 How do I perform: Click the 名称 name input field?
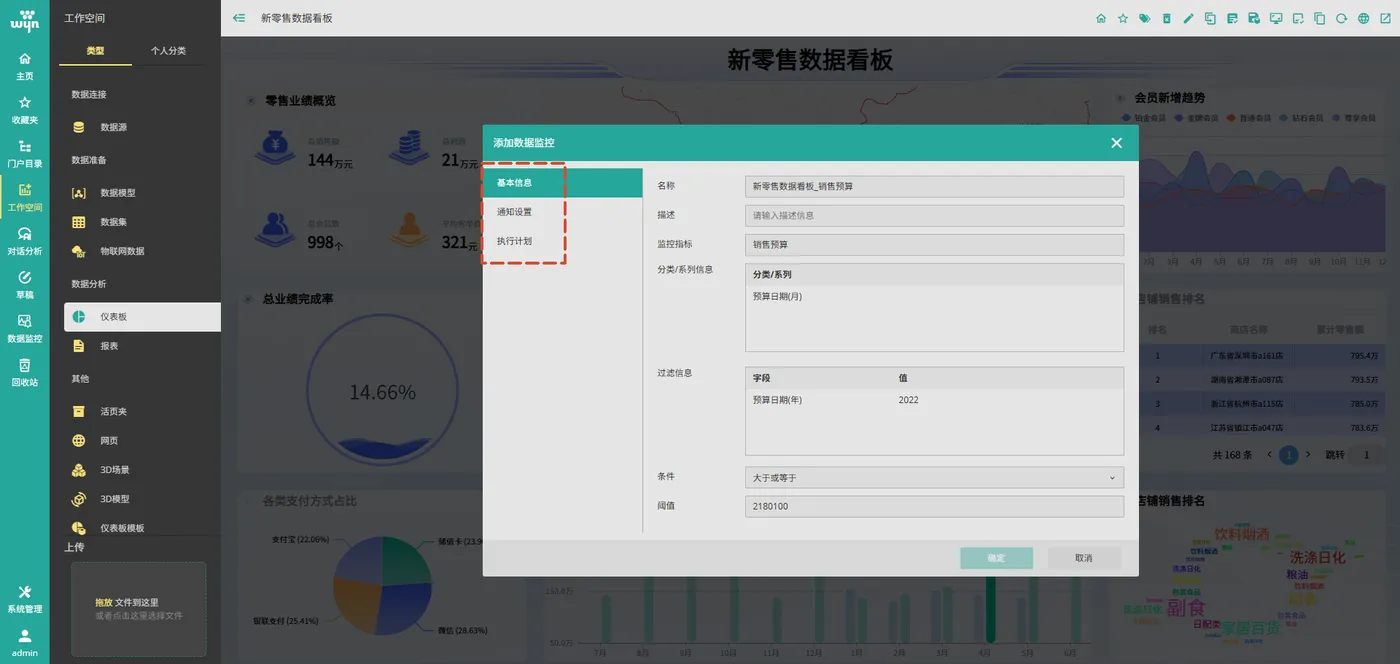pyautogui.click(x=934, y=186)
